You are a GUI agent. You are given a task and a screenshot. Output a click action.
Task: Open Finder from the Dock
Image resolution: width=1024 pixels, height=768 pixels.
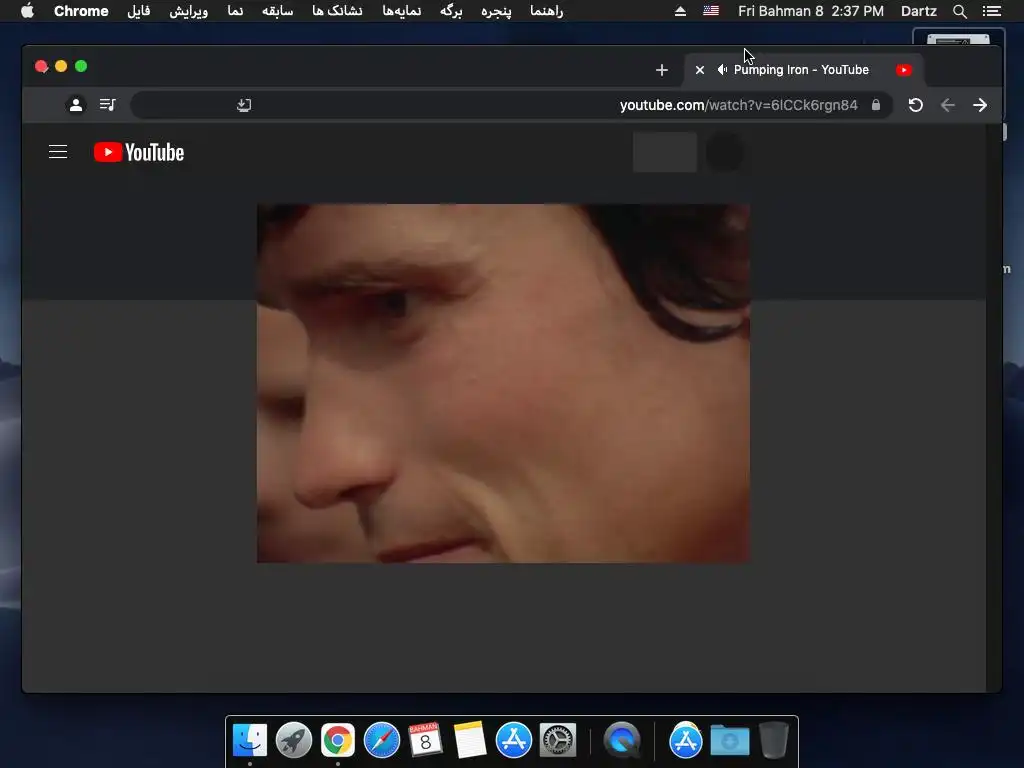[249, 740]
